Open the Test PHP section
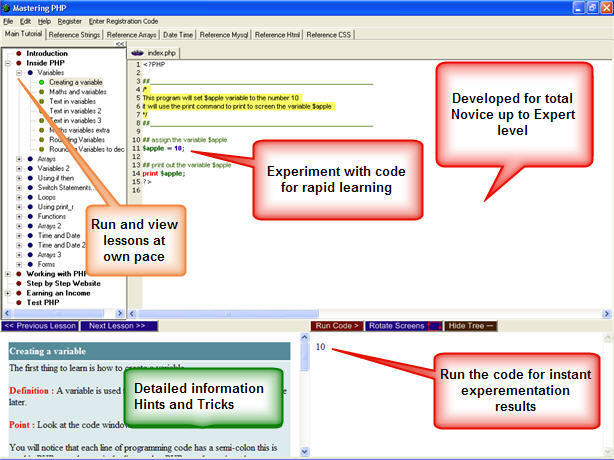Screen dimensions: 614x460 point(43,303)
